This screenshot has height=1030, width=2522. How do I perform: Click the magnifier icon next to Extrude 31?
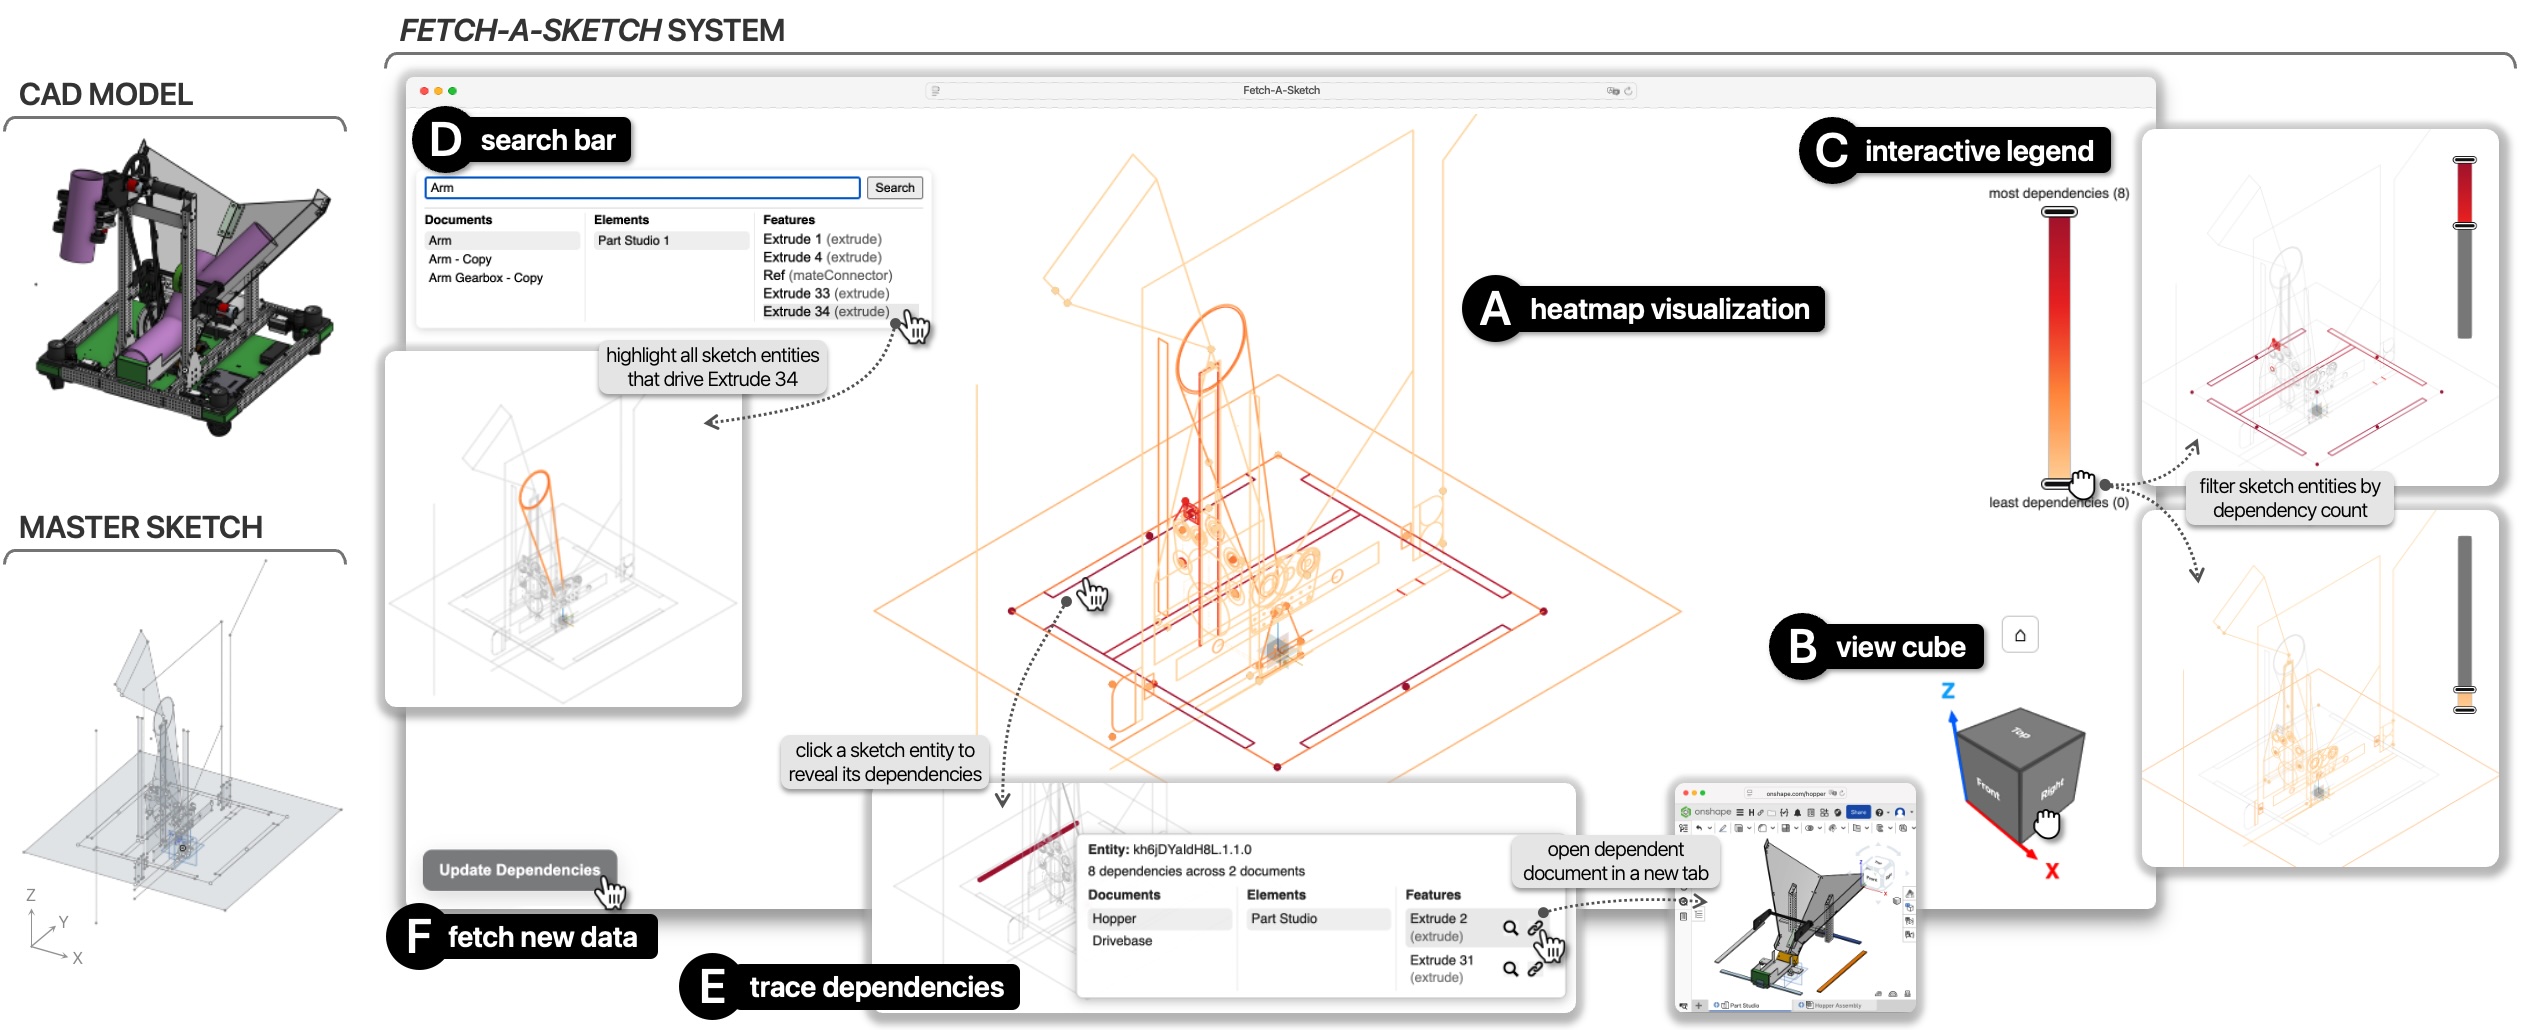[x=1510, y=968]
